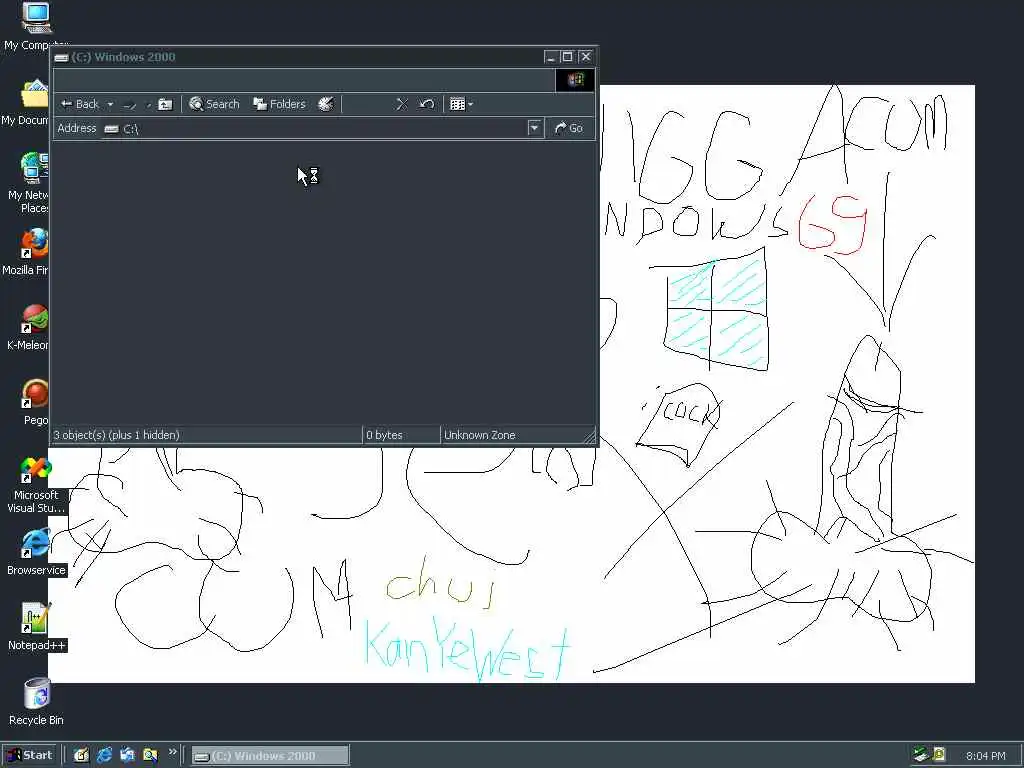This screenshot has width=1024, height=768.
Task: Expand the Address bar dropdown list
Action: pos(534,128)
